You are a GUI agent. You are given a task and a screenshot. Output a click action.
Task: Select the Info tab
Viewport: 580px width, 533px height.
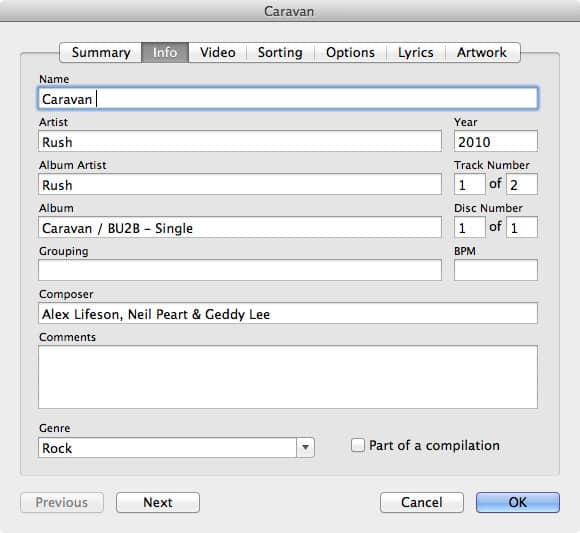click(x=165, y=53)
